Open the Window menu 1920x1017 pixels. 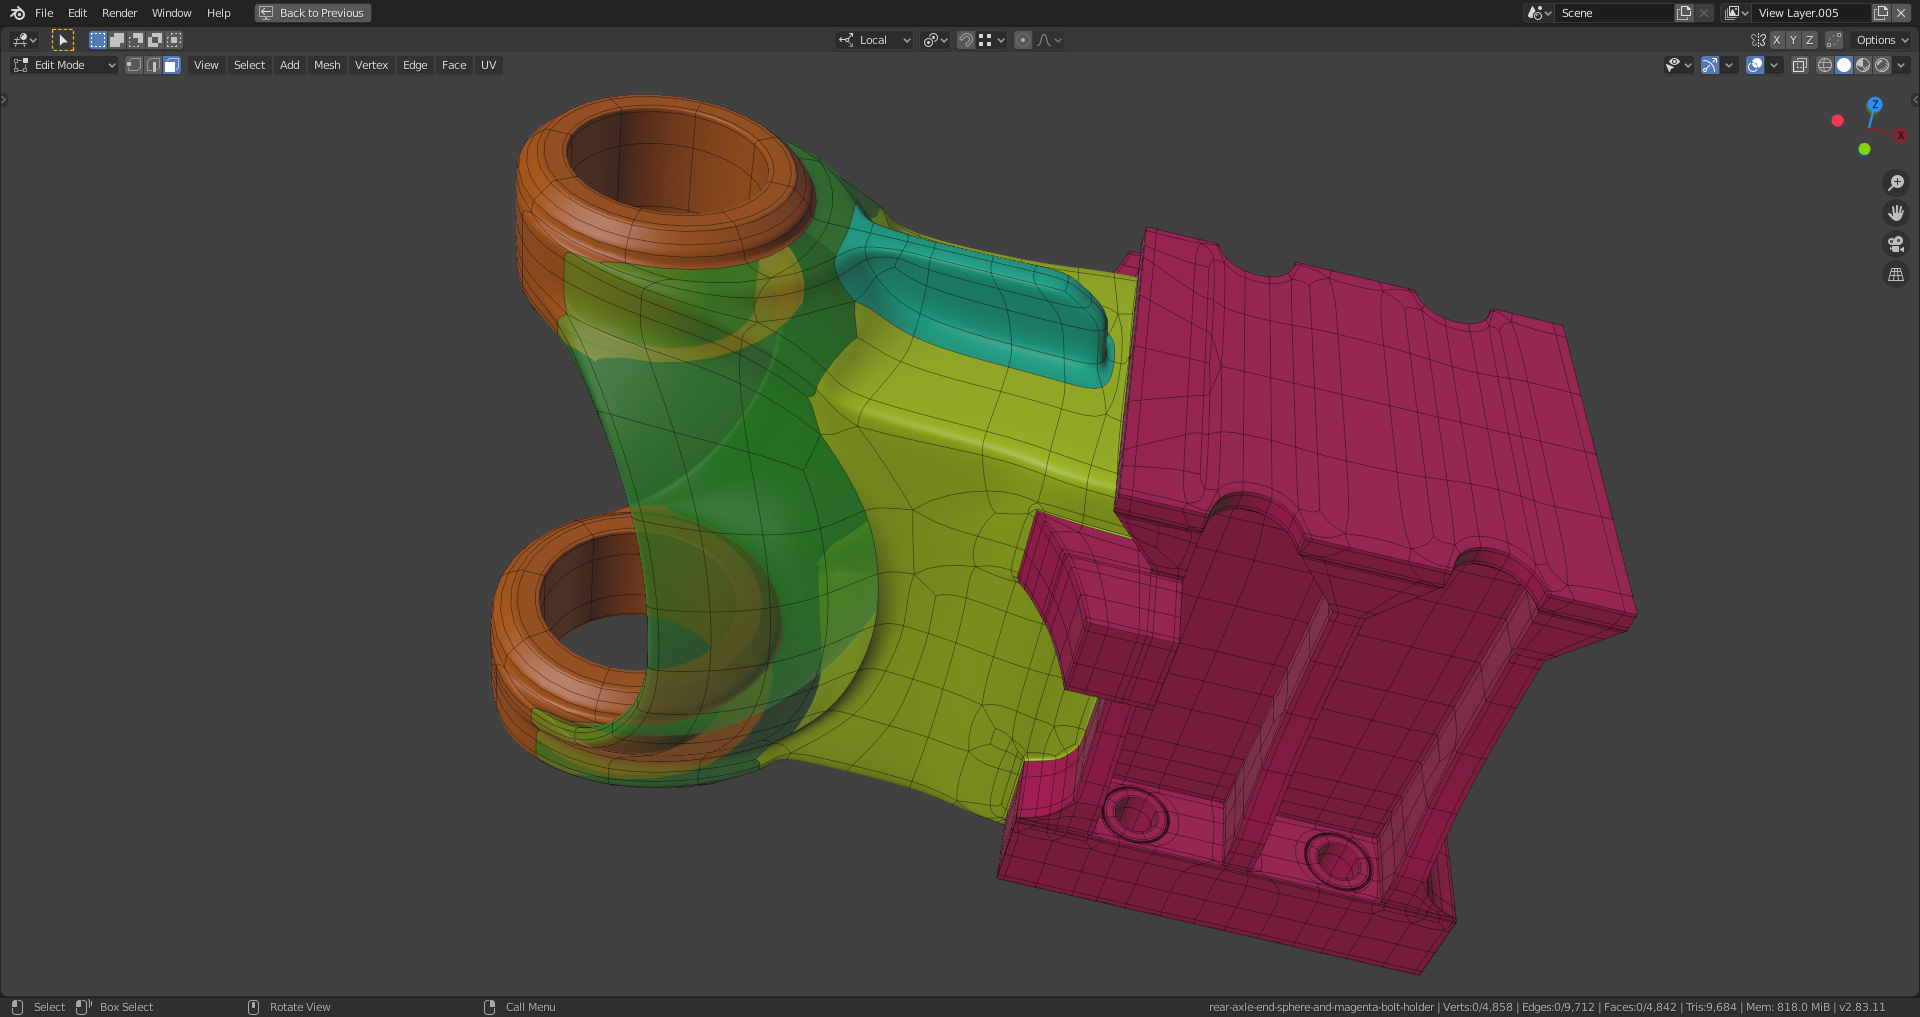(x=172, y=13)
